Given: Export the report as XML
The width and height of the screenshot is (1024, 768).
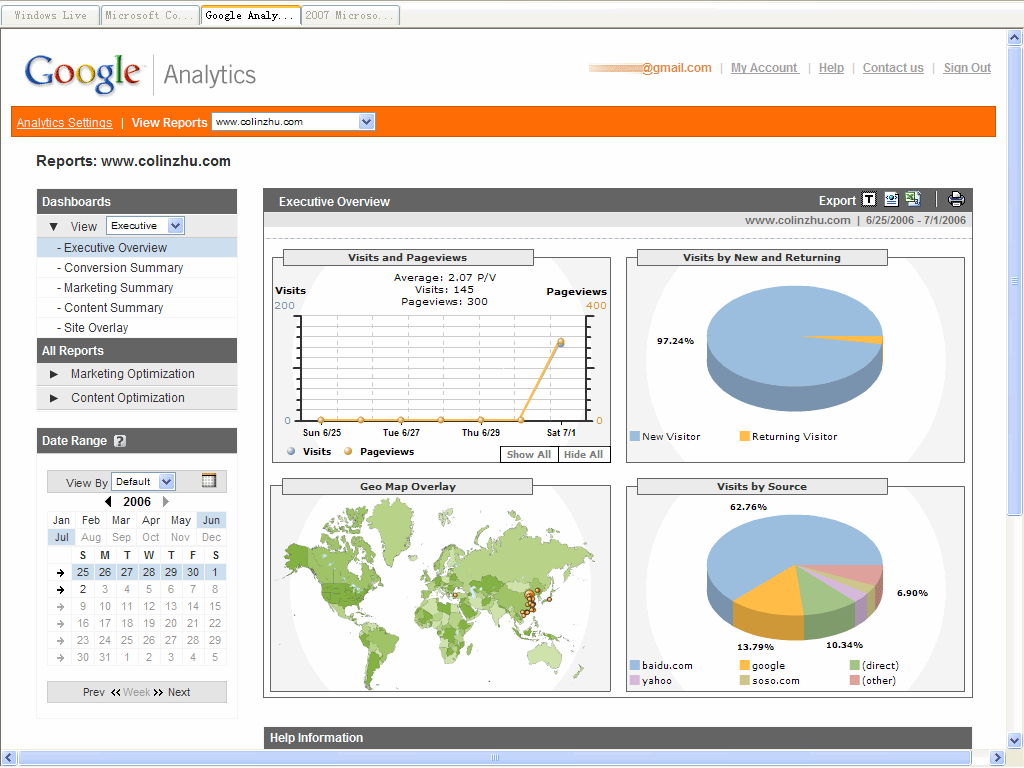Looking at the screenshot, I should click(x=890, y=199).
